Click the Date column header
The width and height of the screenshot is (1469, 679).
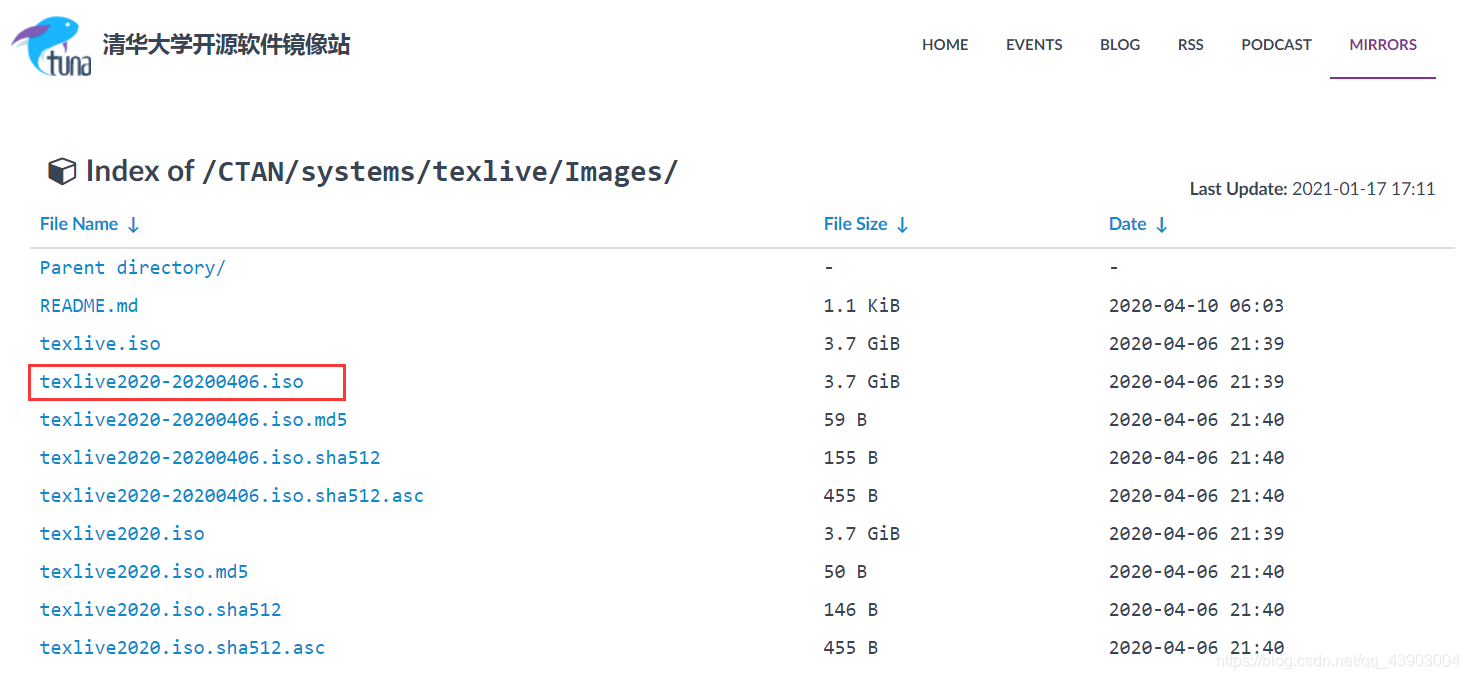pyautogui.click(x=1128, y=224)
